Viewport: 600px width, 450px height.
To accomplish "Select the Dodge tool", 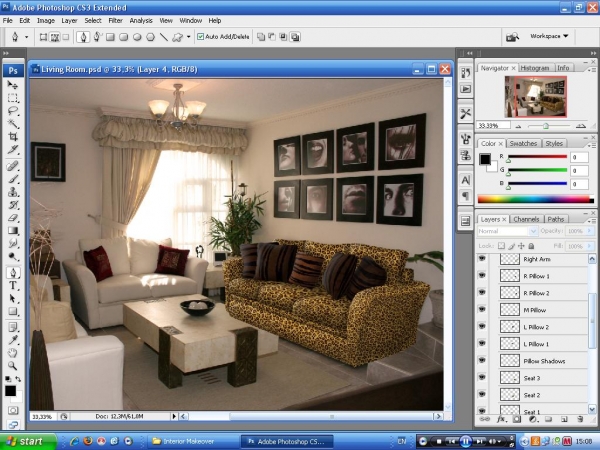I will [x=13, y=256].
